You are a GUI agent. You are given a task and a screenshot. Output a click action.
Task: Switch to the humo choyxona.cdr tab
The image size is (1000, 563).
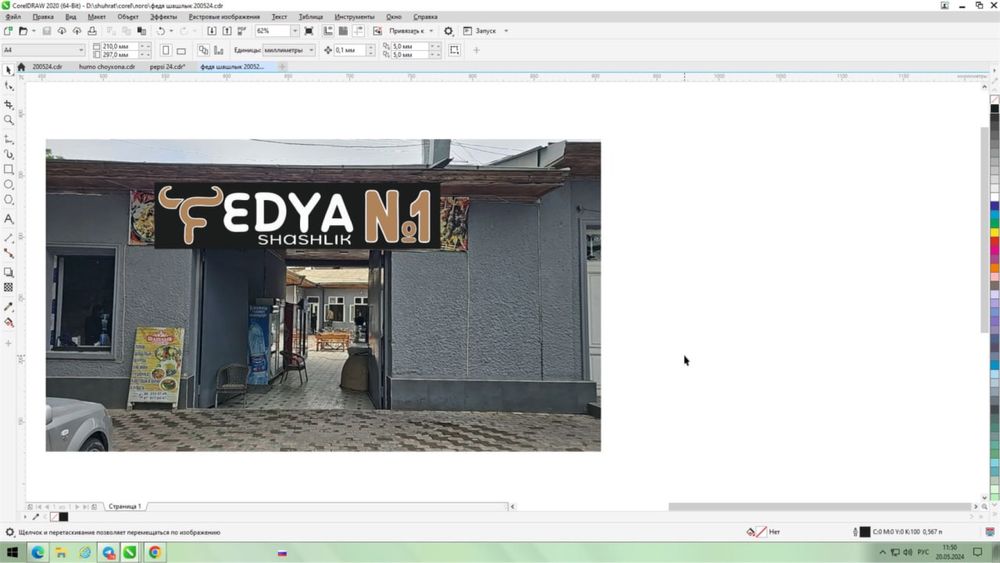pyautogui.click(x=106, y=67)
